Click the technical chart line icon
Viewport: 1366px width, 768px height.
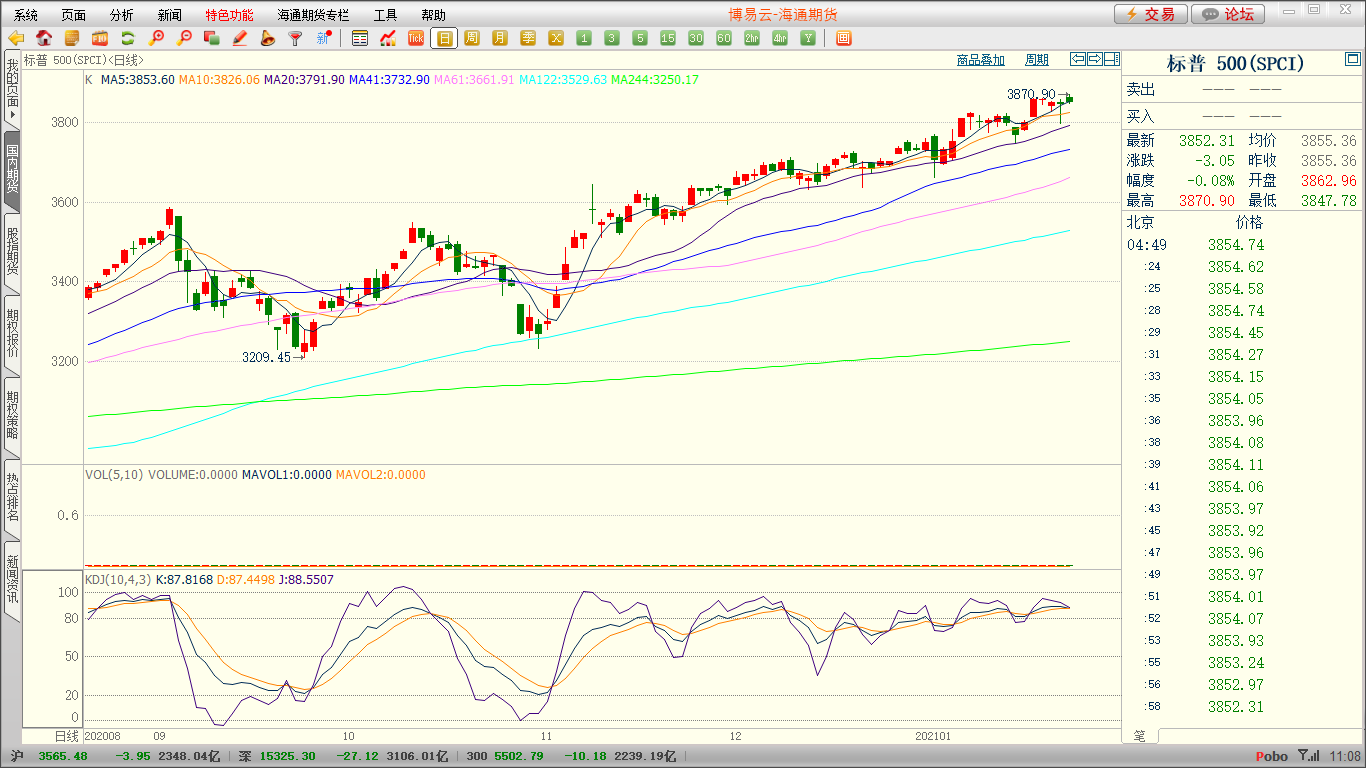pos(388,38)
